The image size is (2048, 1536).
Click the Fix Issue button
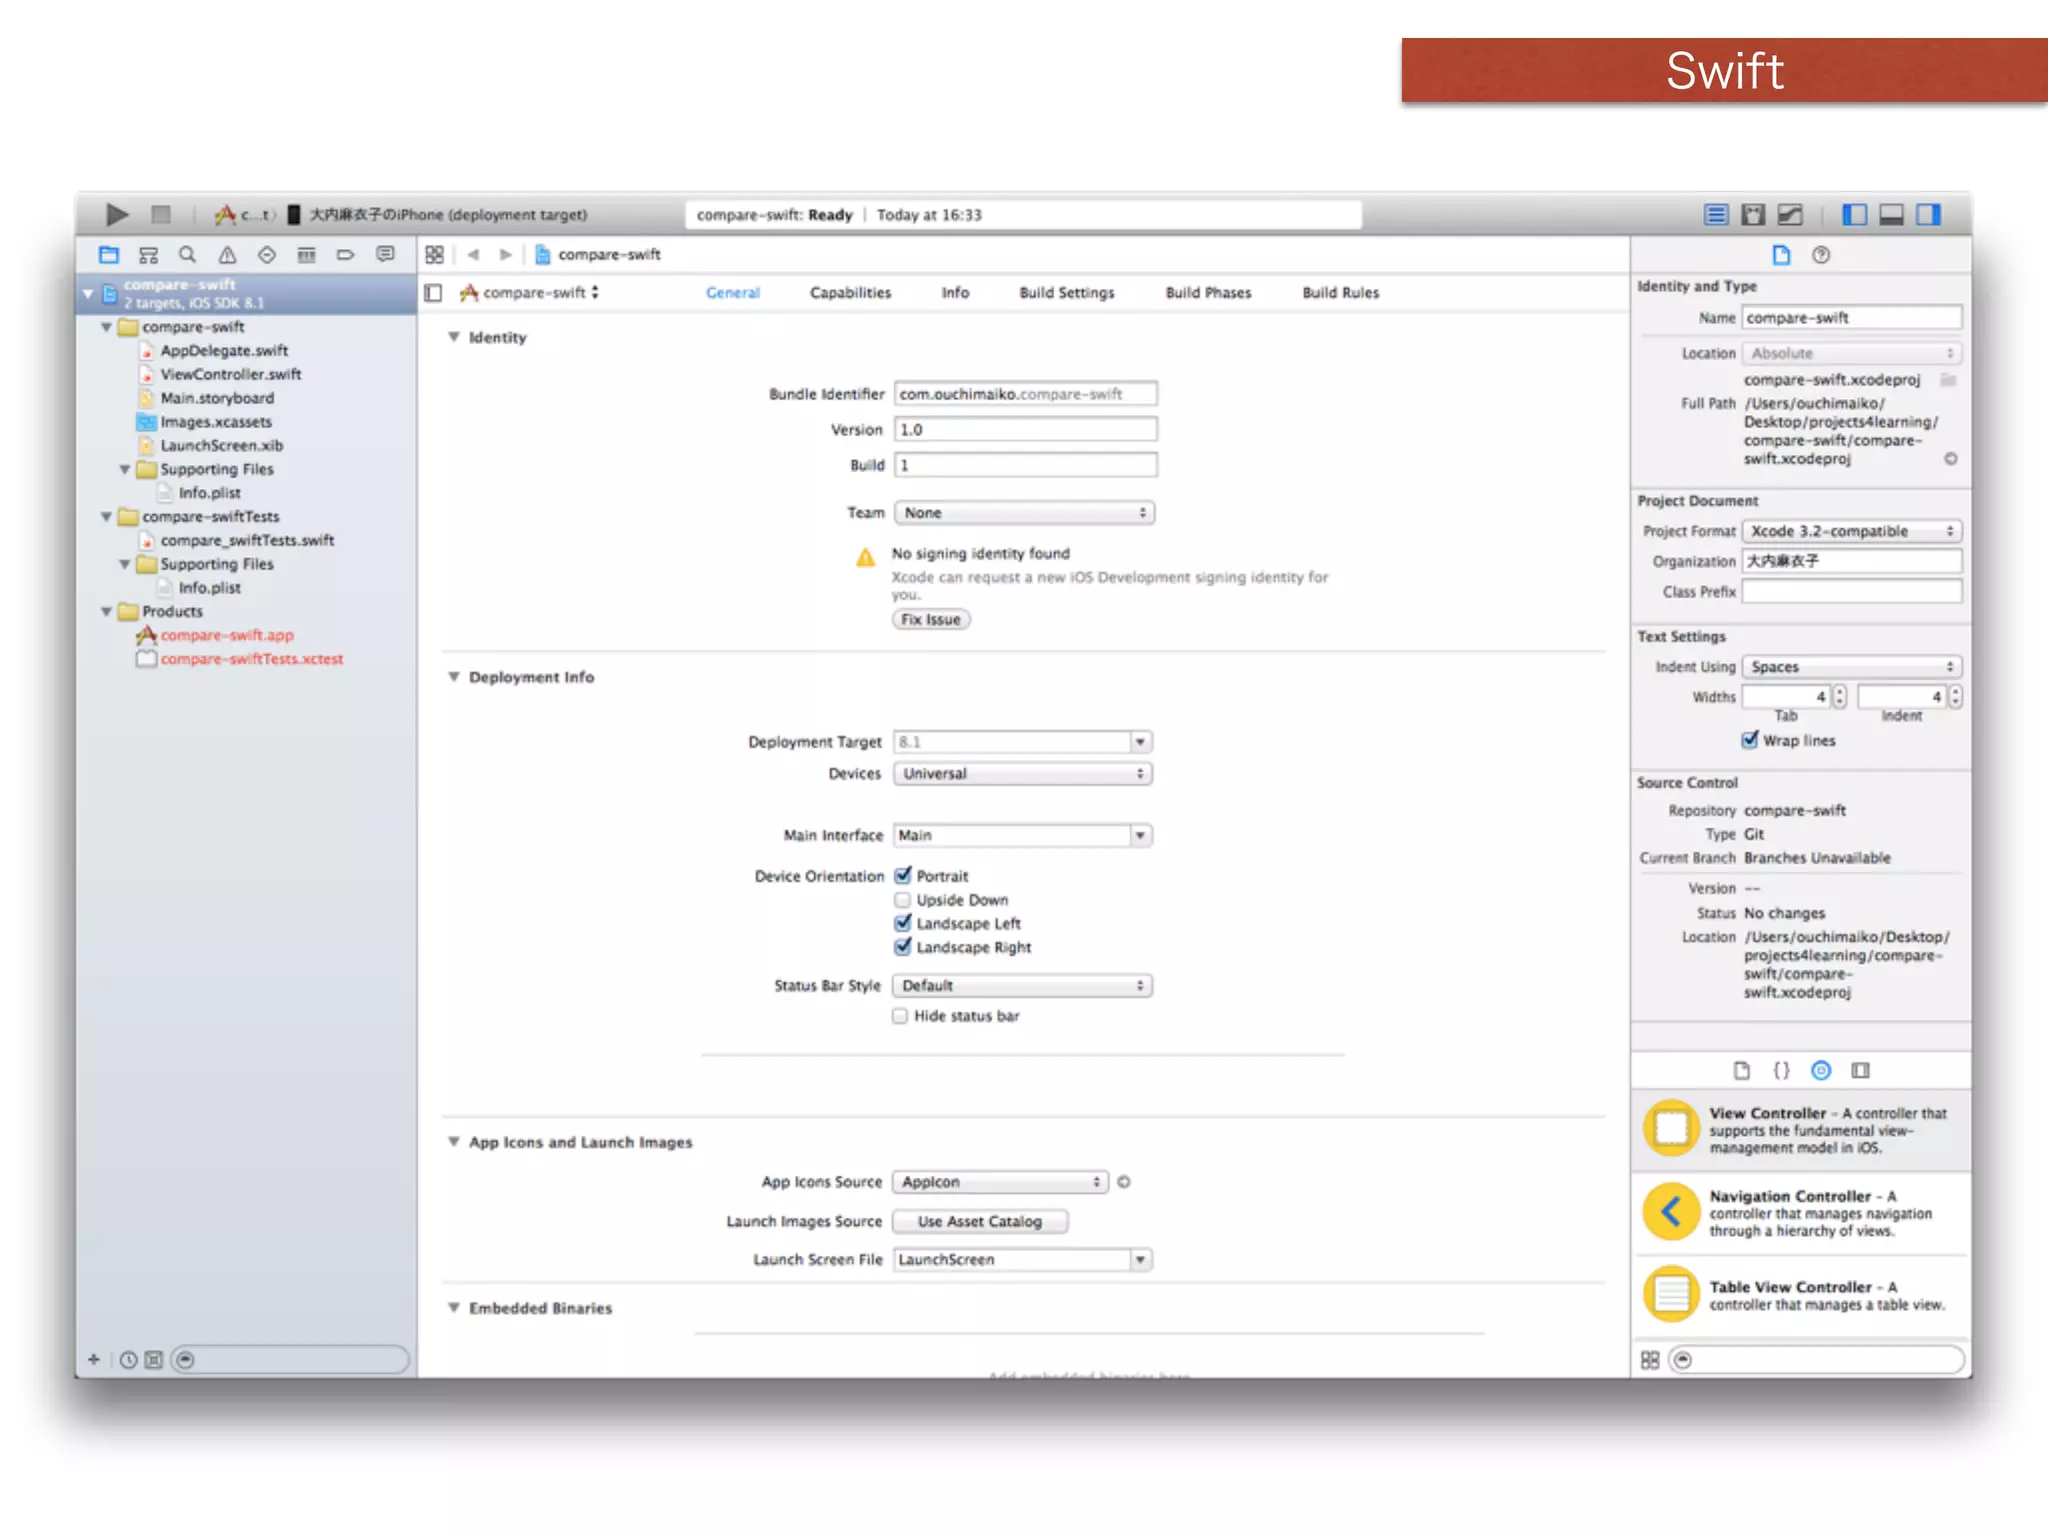pos(930,620)
